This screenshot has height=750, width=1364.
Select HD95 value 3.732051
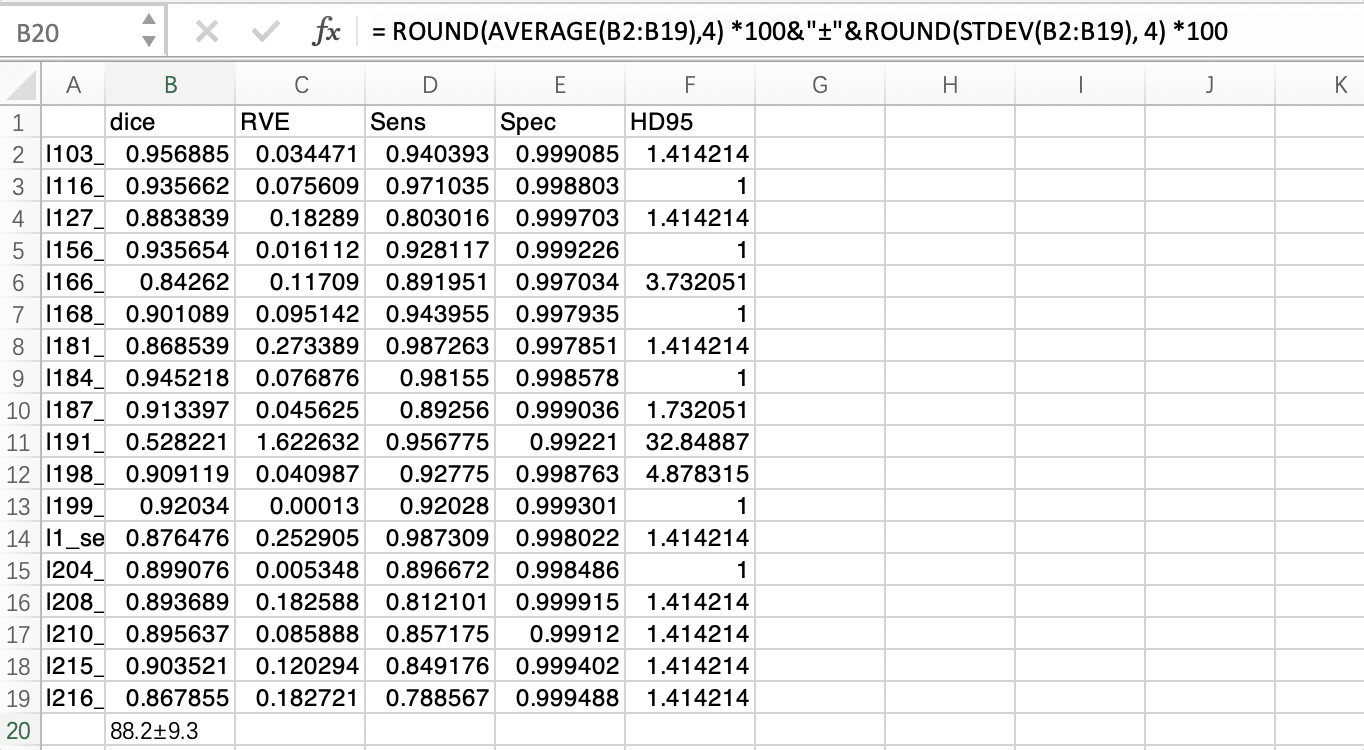click(690, 282)
